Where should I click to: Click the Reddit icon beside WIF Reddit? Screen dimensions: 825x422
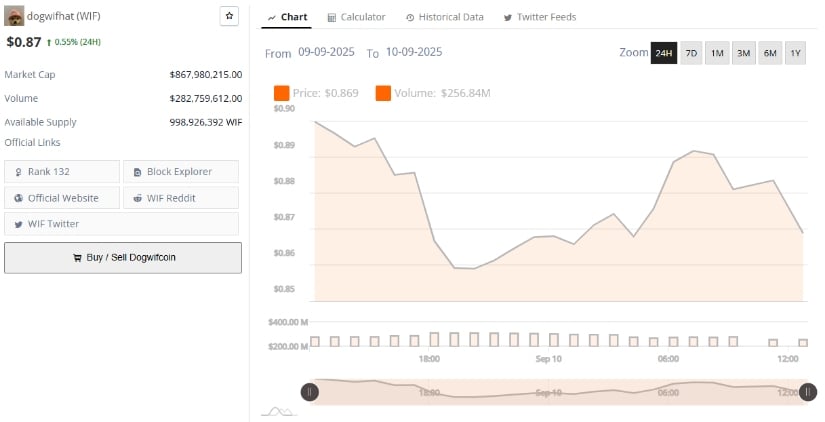pos(138,198)
